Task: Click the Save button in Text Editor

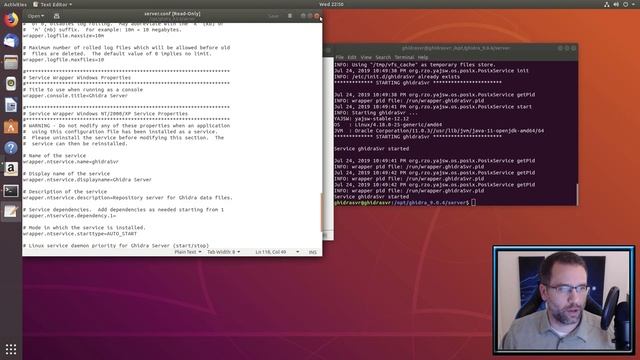Action: tap(273, 16)
